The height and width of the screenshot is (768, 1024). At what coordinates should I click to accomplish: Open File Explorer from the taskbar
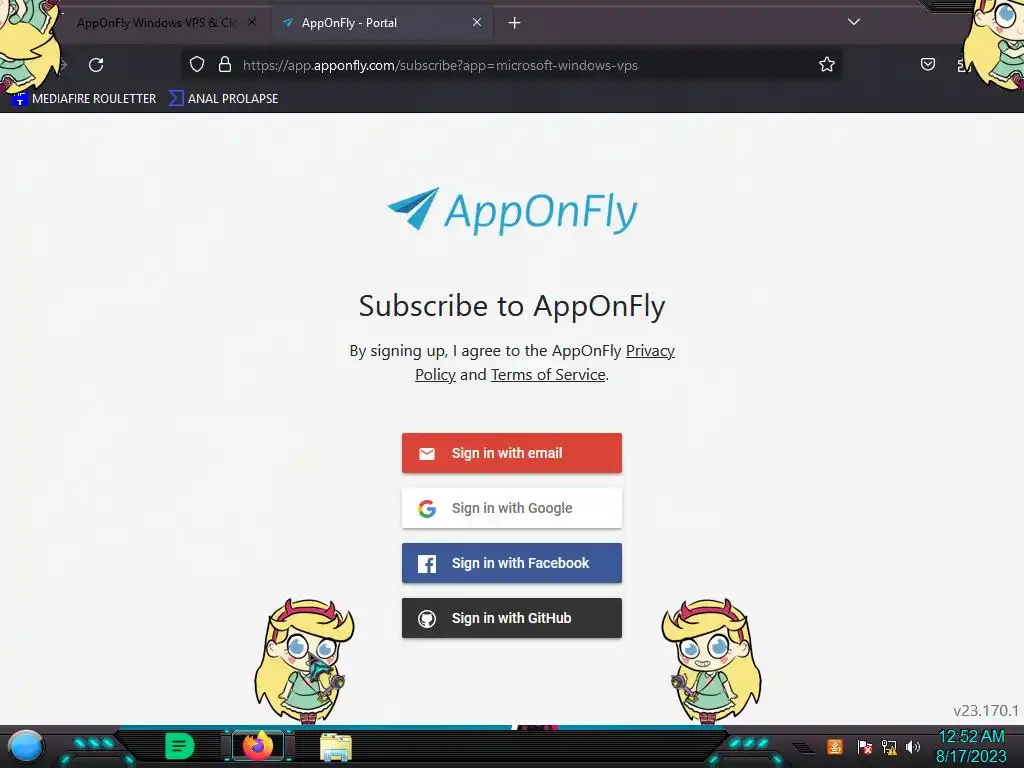point(336,747)
